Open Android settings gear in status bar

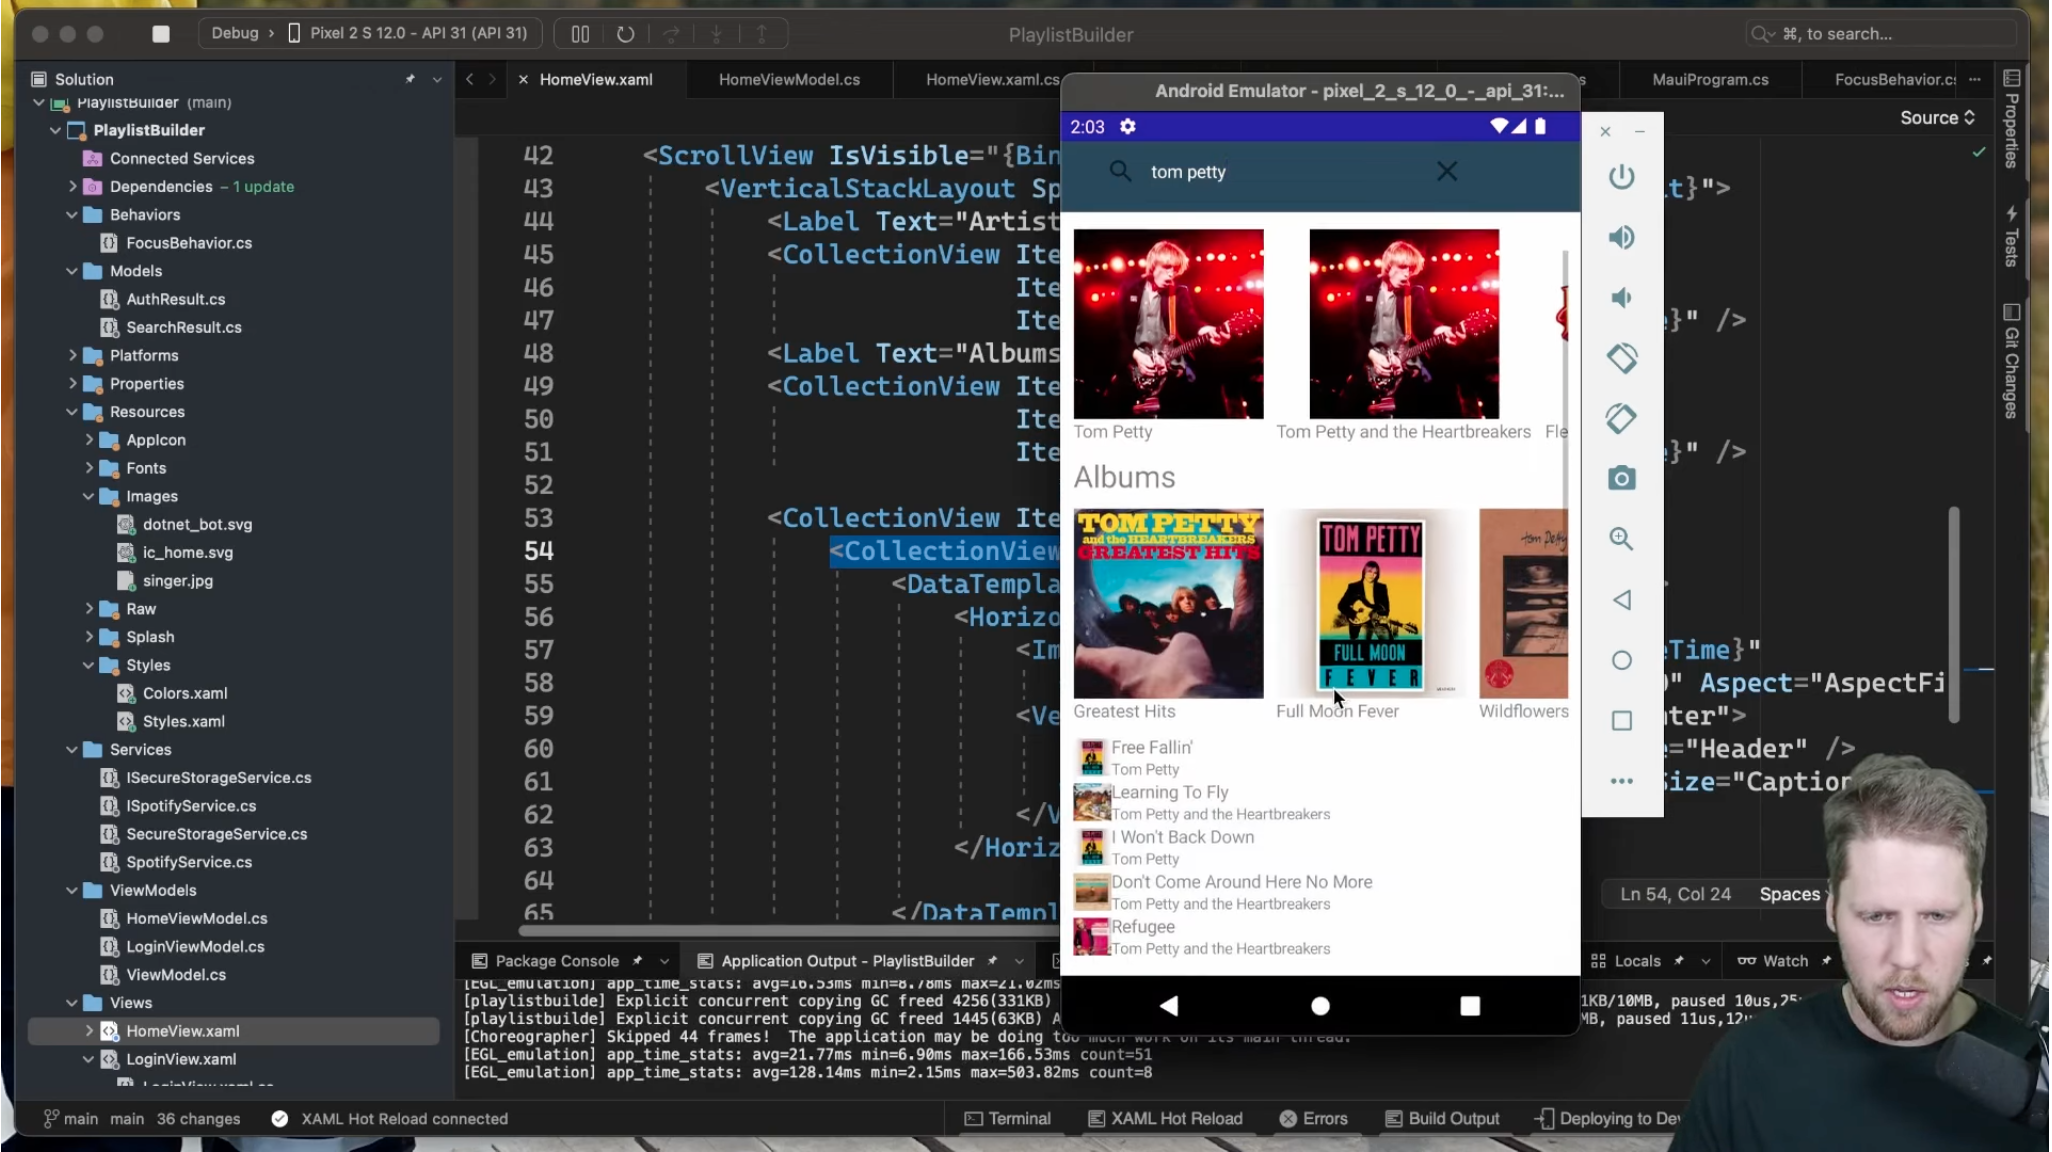tap(1127, 127)
